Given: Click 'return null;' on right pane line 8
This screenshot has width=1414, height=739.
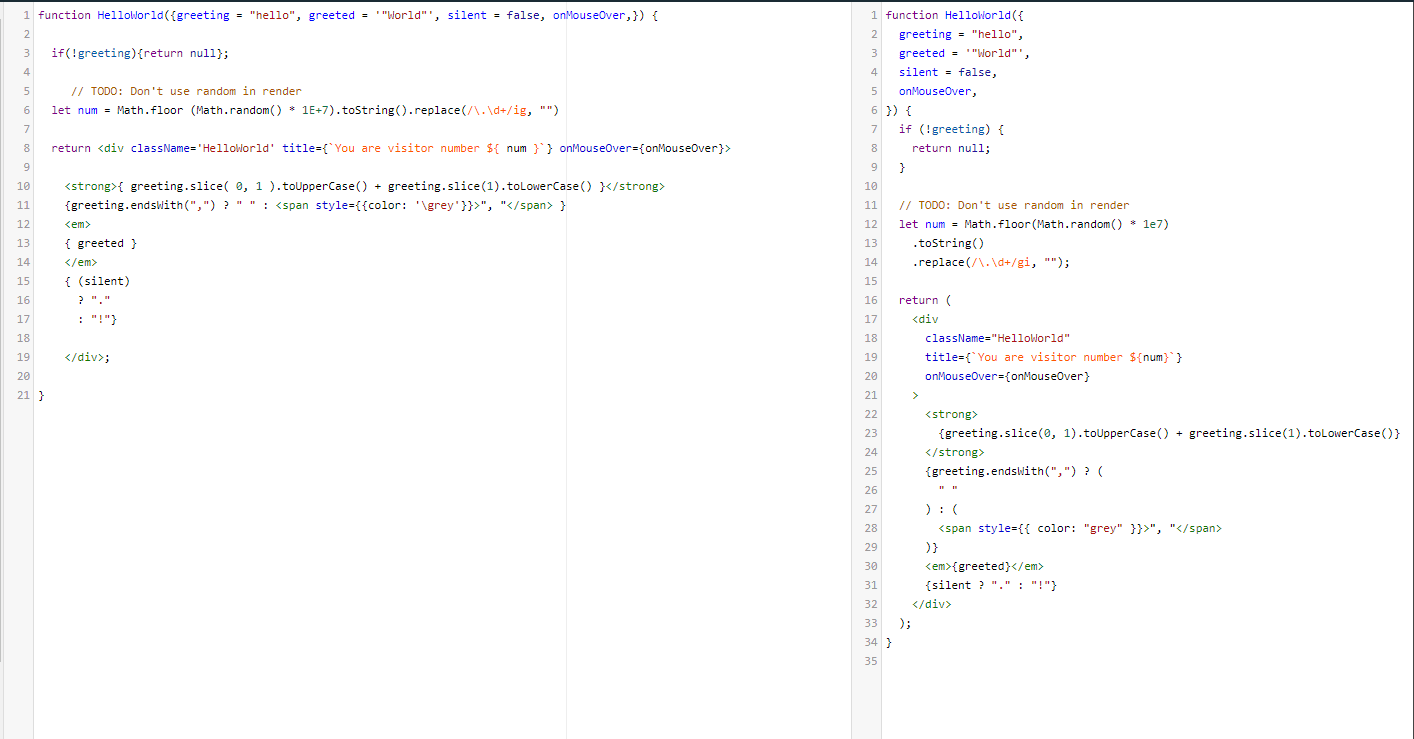Looking at the screenshot, I should tap(951, 148).
